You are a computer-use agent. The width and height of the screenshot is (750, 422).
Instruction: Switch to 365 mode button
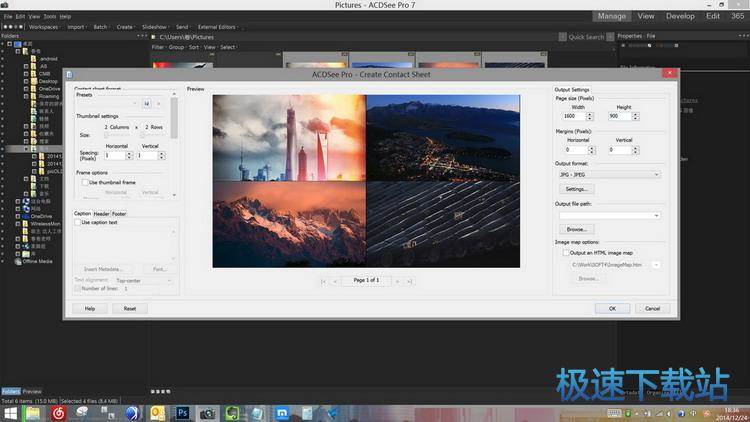coord(739,16)
